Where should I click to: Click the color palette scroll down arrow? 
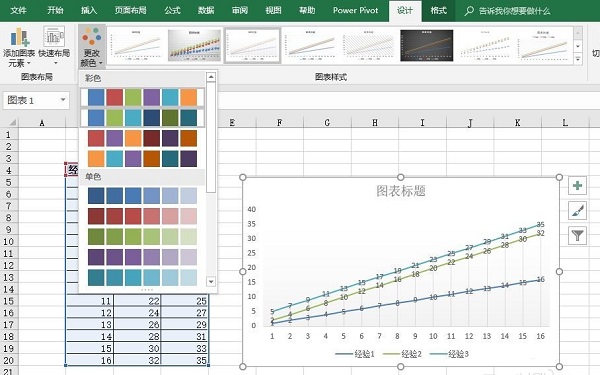coord(211,282)
